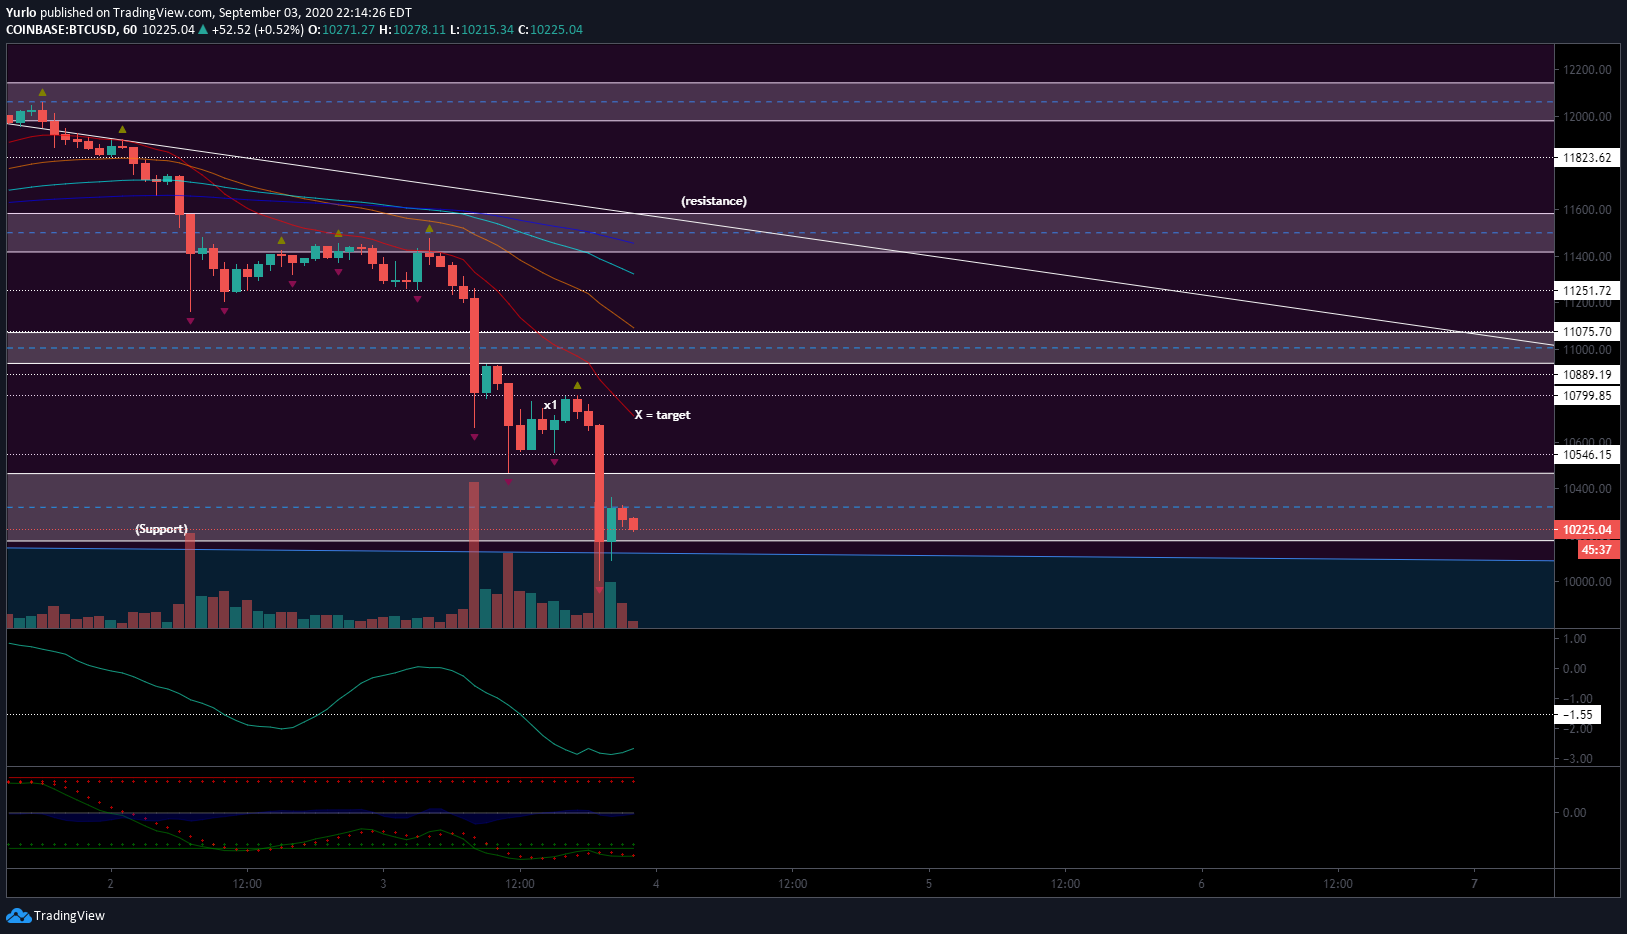Screen dimensions: 1627x934
Task: Click the 11251.72 price label
Action: (x=1587, y=291)
